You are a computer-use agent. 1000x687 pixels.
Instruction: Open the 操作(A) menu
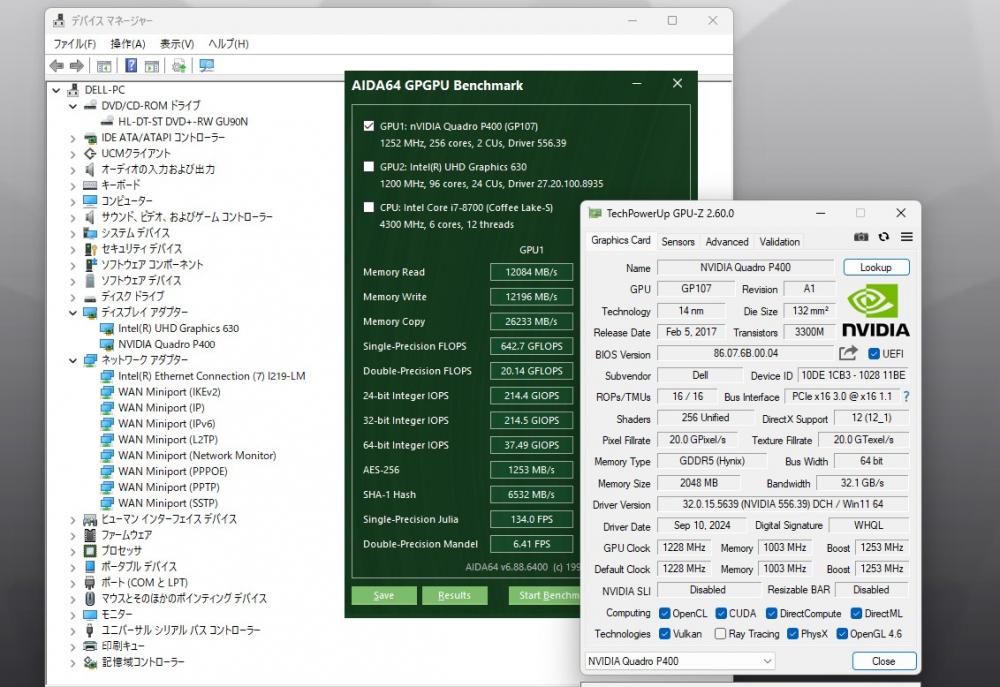click(128, 44)
